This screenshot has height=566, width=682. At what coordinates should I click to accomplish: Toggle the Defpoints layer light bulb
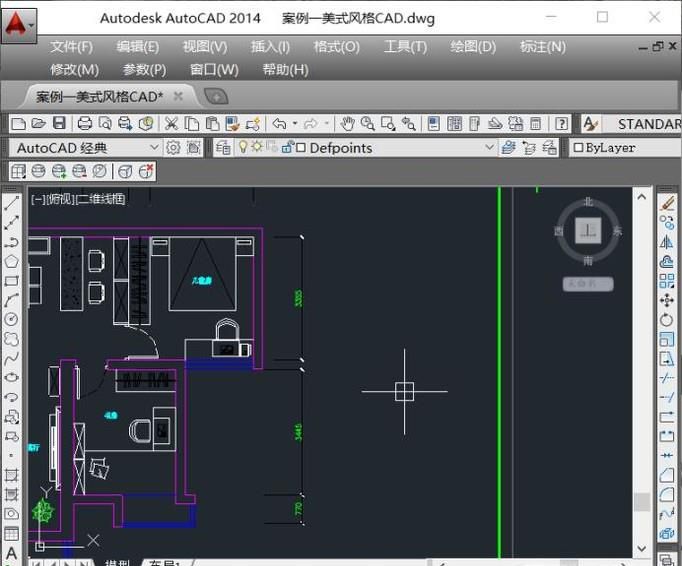241,148
